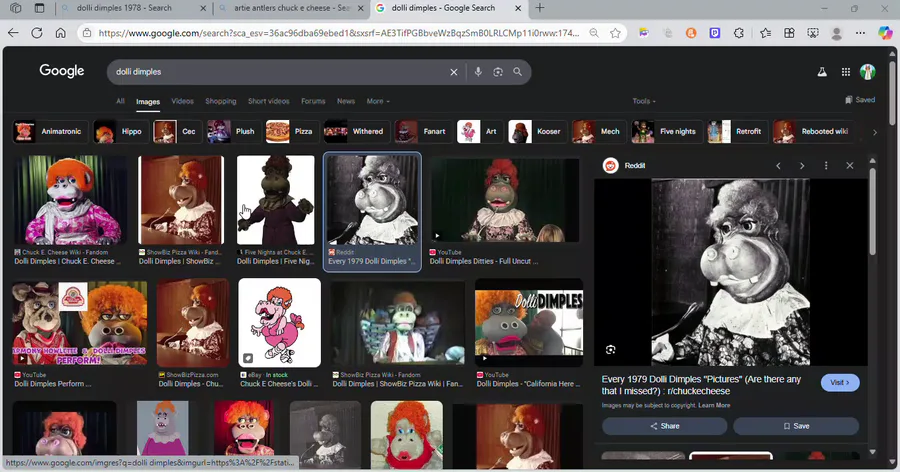Screen dimensions: 900x472
Task: Open eBay Chuck E Cheese's Dolli result
Action: point(280,323)
